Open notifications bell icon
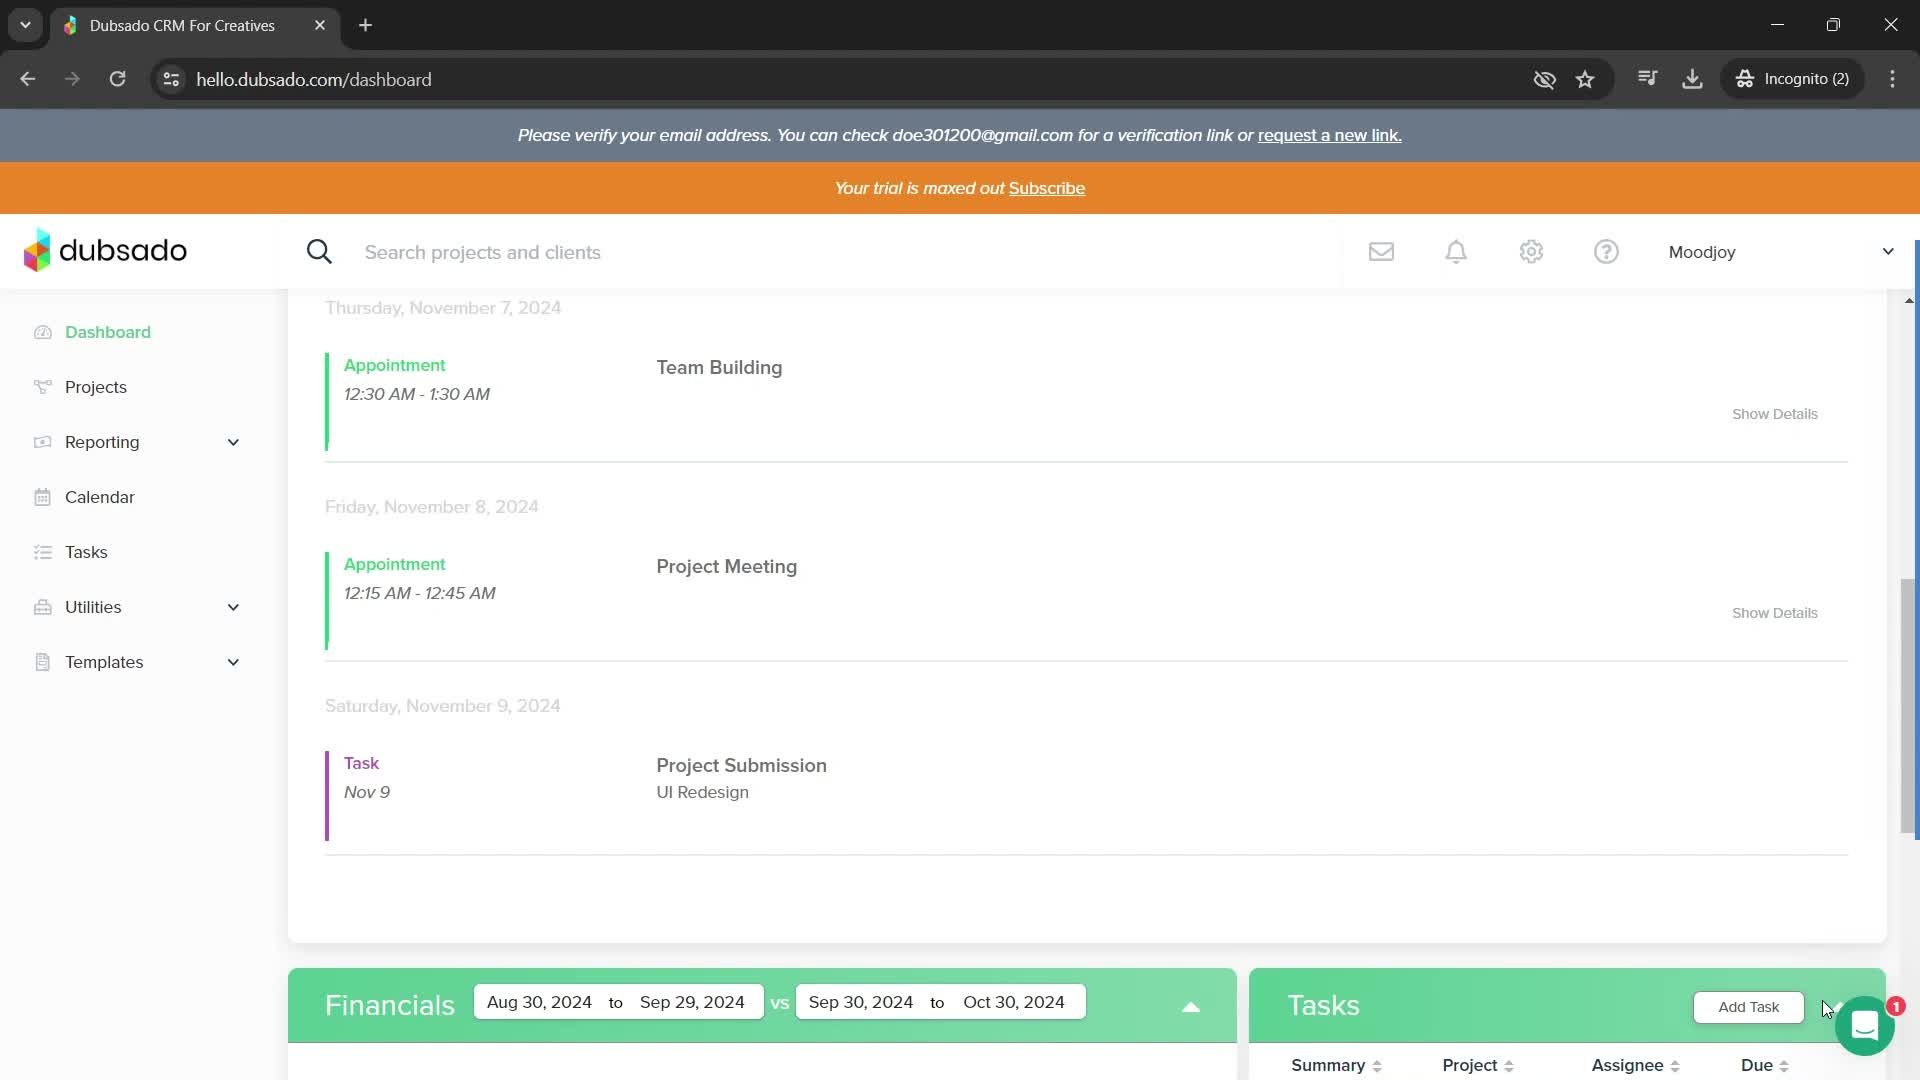1920x1080 pixels. (1456, 252)
